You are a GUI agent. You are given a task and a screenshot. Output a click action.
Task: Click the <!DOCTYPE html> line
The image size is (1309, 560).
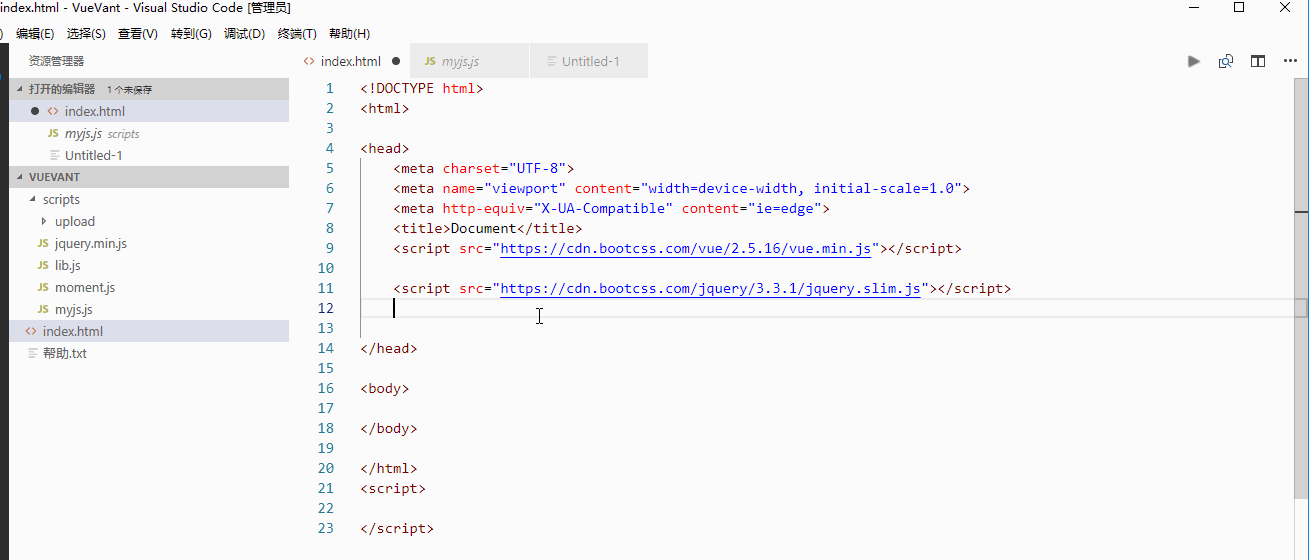click(x=422, y=88)
